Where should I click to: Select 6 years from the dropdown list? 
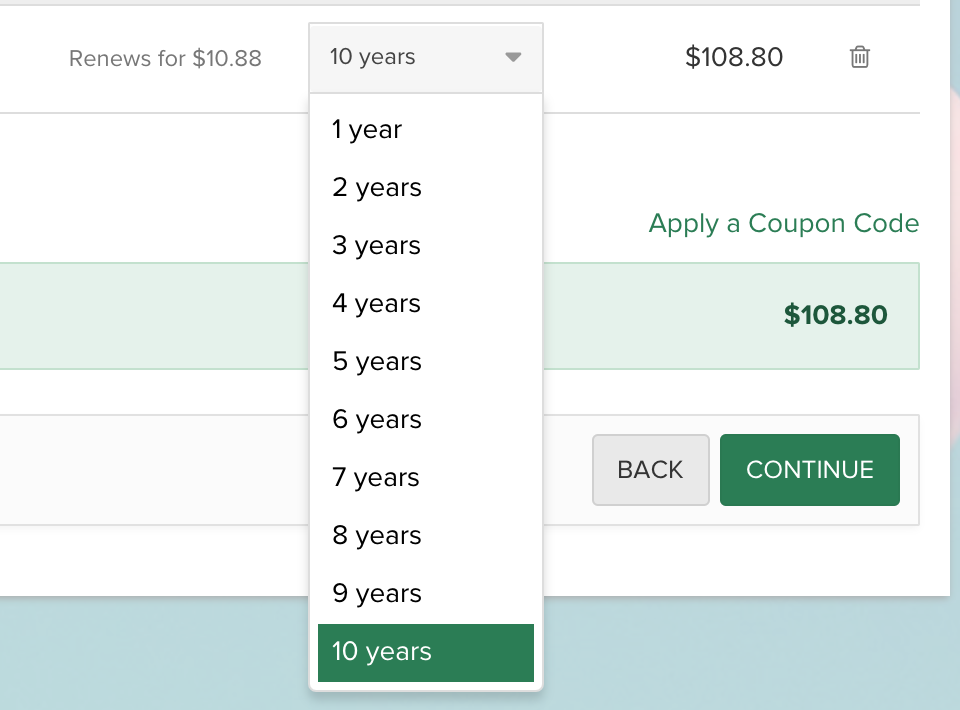coord(377,420)
